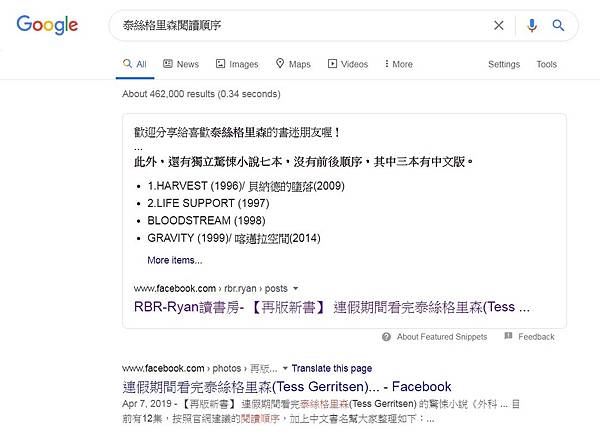The height and width of the screenshot is (439, 600).
Task: Click the 1.HARVEST (1996) list item
Action: click(246, 186)
